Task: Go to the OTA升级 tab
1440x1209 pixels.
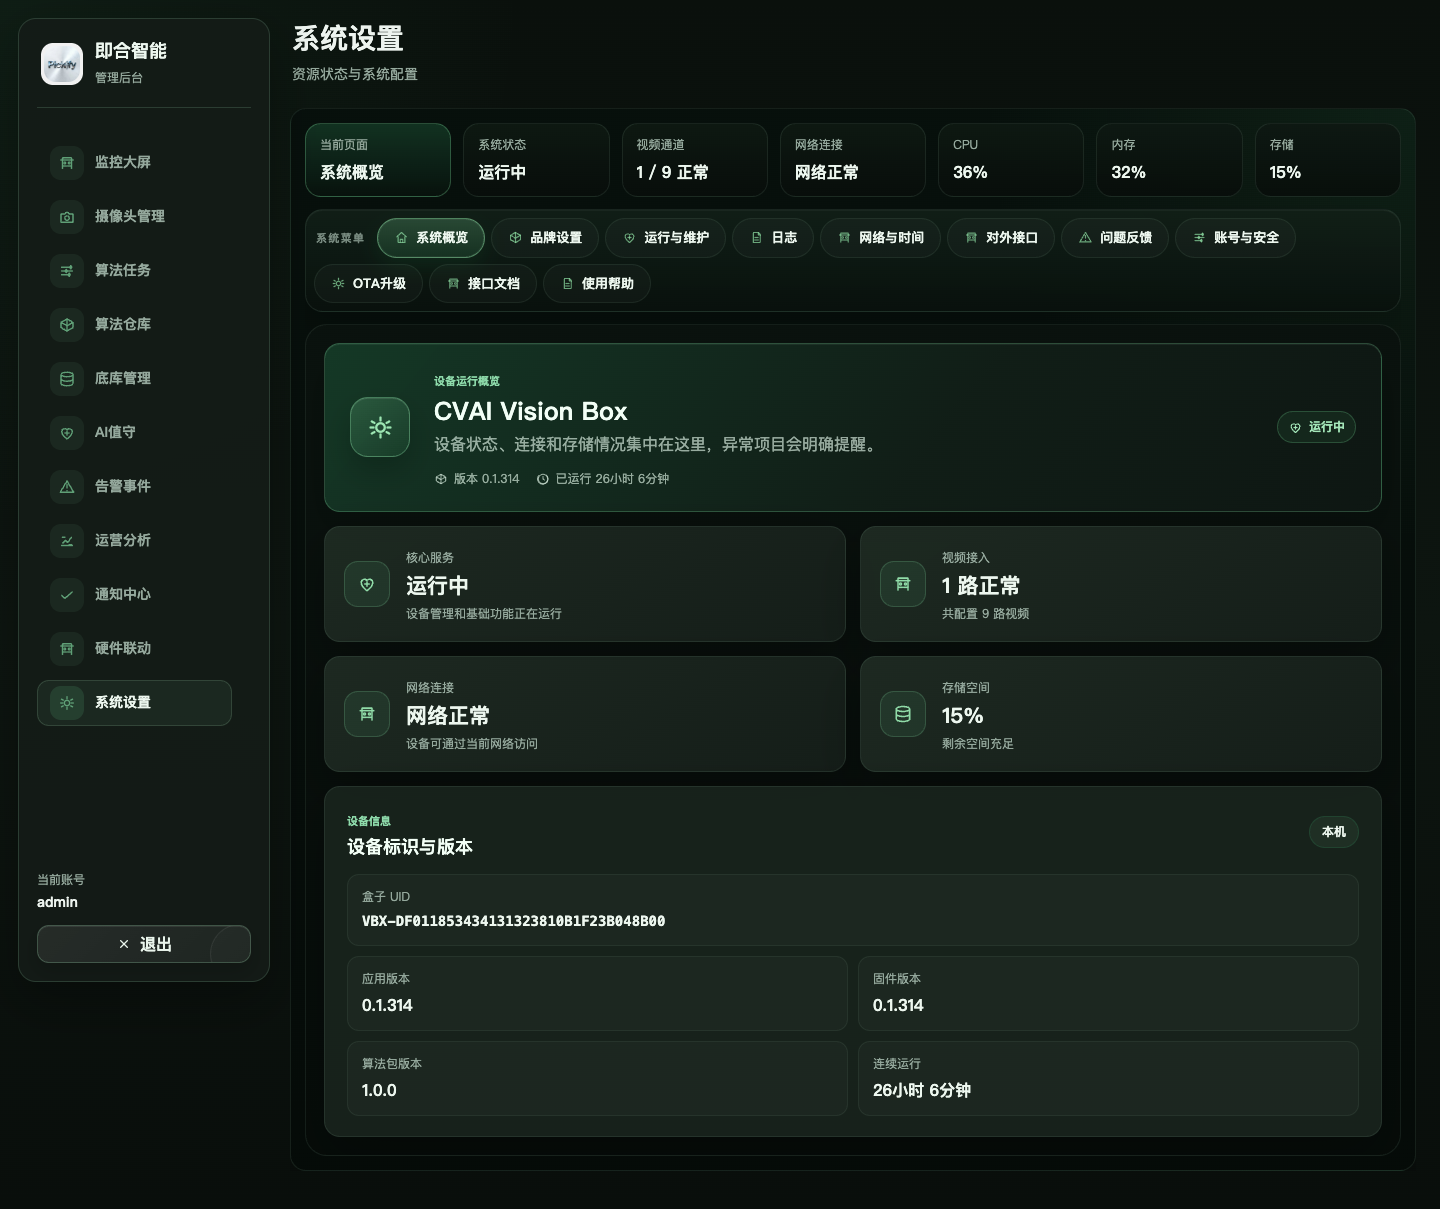Action: tap(369, 283)
